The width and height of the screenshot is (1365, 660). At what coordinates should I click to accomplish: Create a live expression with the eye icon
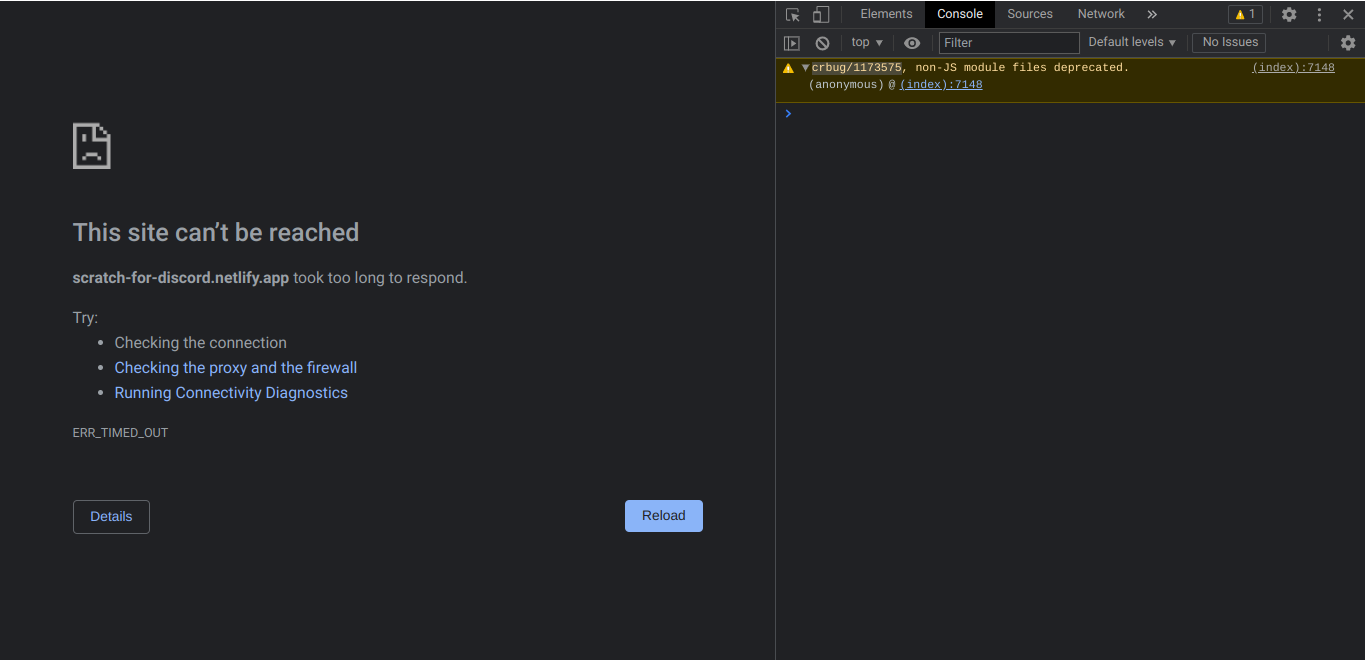click(x=911, y=42)
